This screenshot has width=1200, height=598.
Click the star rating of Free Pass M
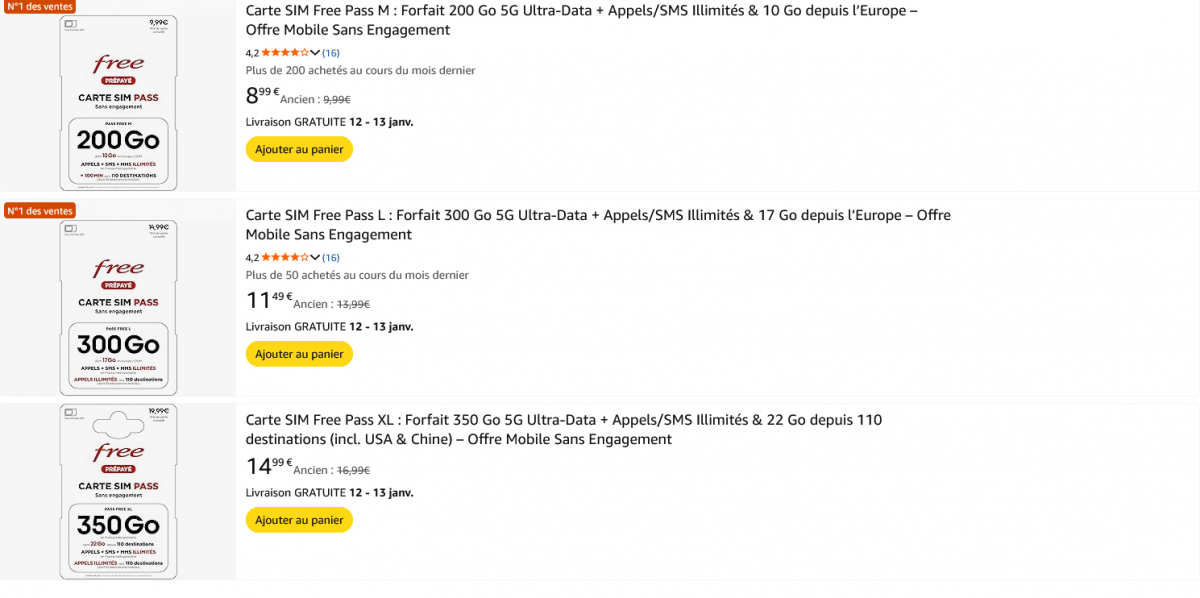click(285, 53)
